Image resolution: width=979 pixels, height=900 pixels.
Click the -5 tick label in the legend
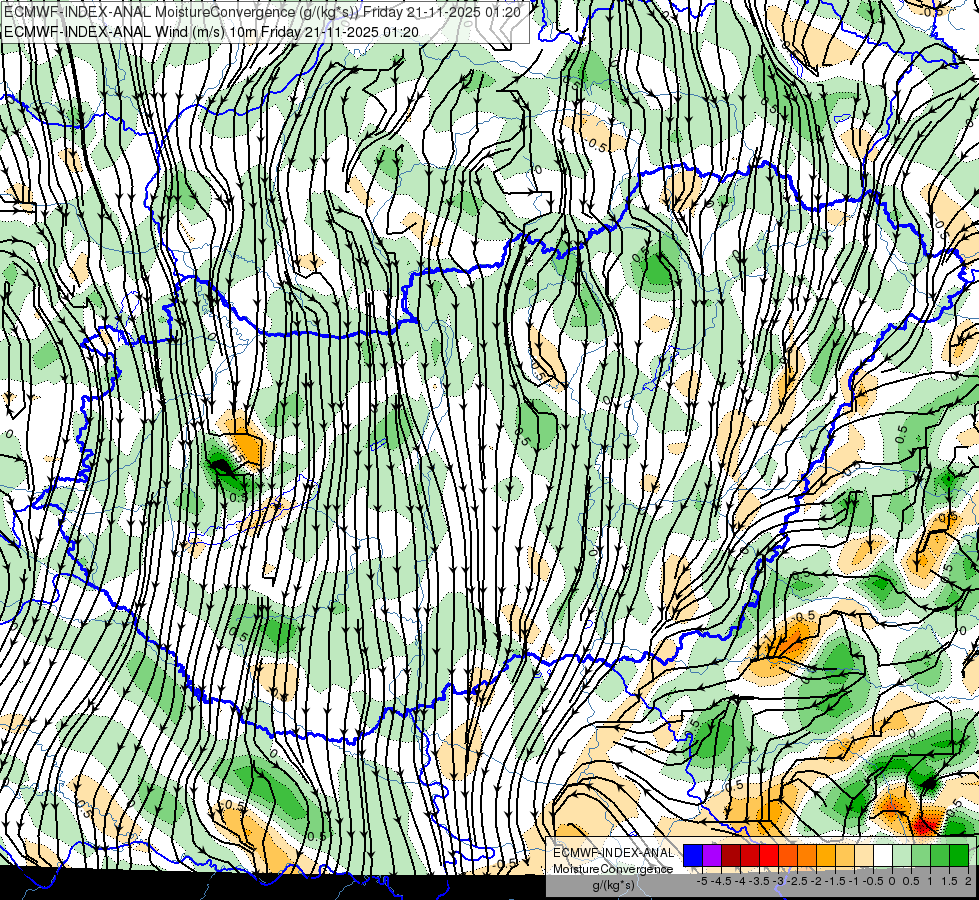(702, 881)
